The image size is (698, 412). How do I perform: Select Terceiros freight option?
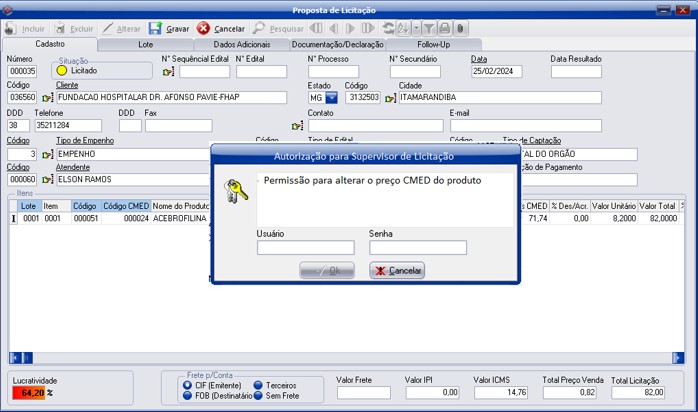point(258,385)
